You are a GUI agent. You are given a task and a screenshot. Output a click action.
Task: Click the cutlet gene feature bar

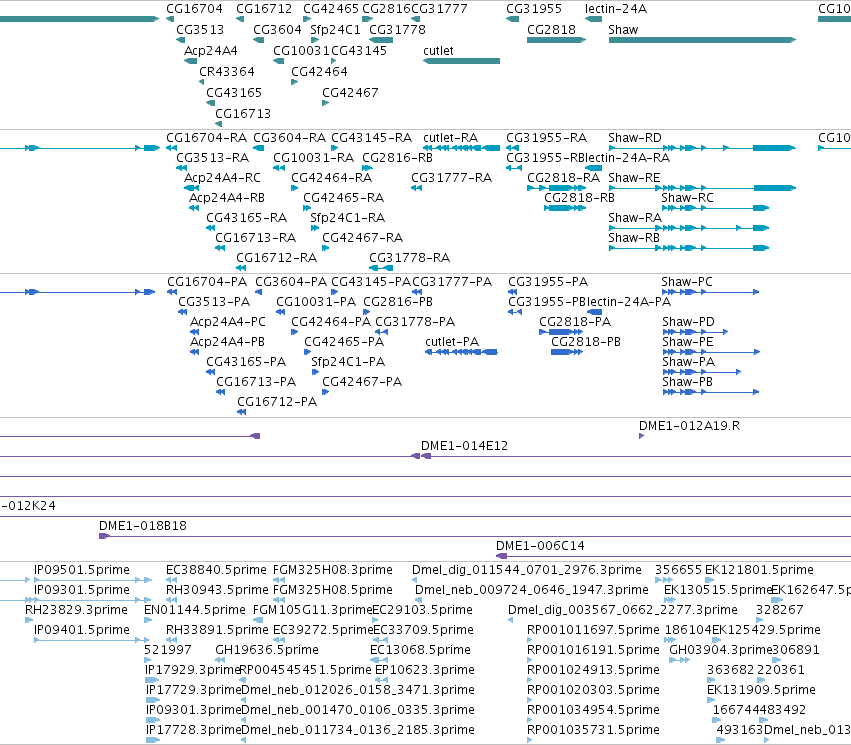461,61
